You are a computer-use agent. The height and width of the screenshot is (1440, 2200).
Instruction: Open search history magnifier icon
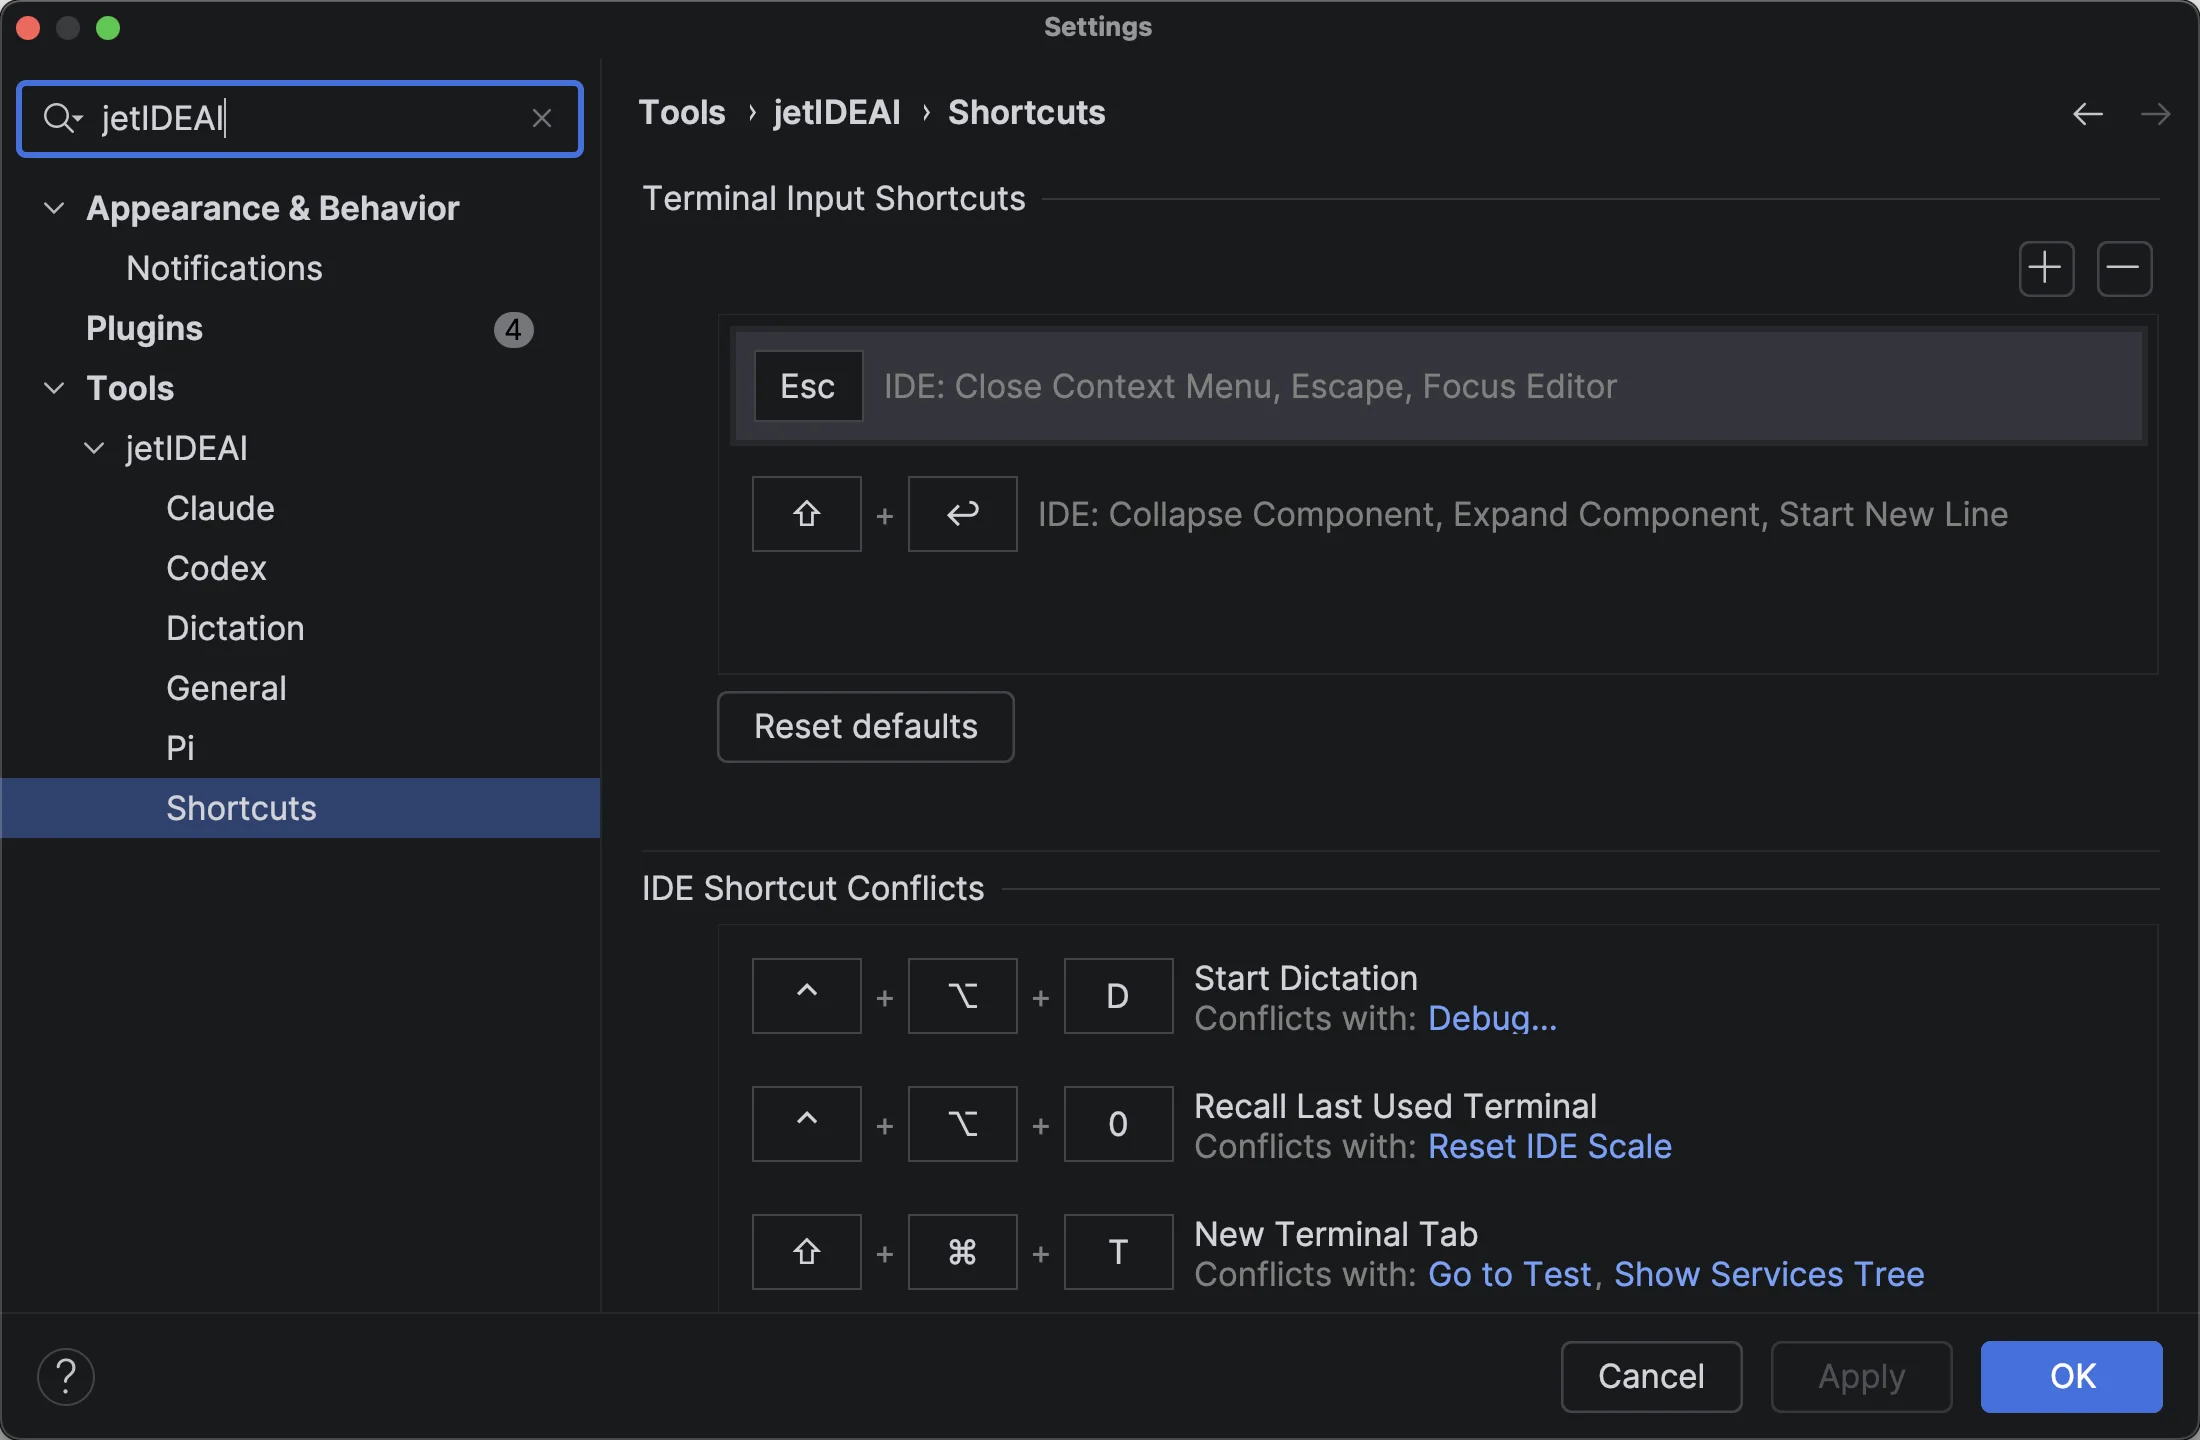coord(62,118)
